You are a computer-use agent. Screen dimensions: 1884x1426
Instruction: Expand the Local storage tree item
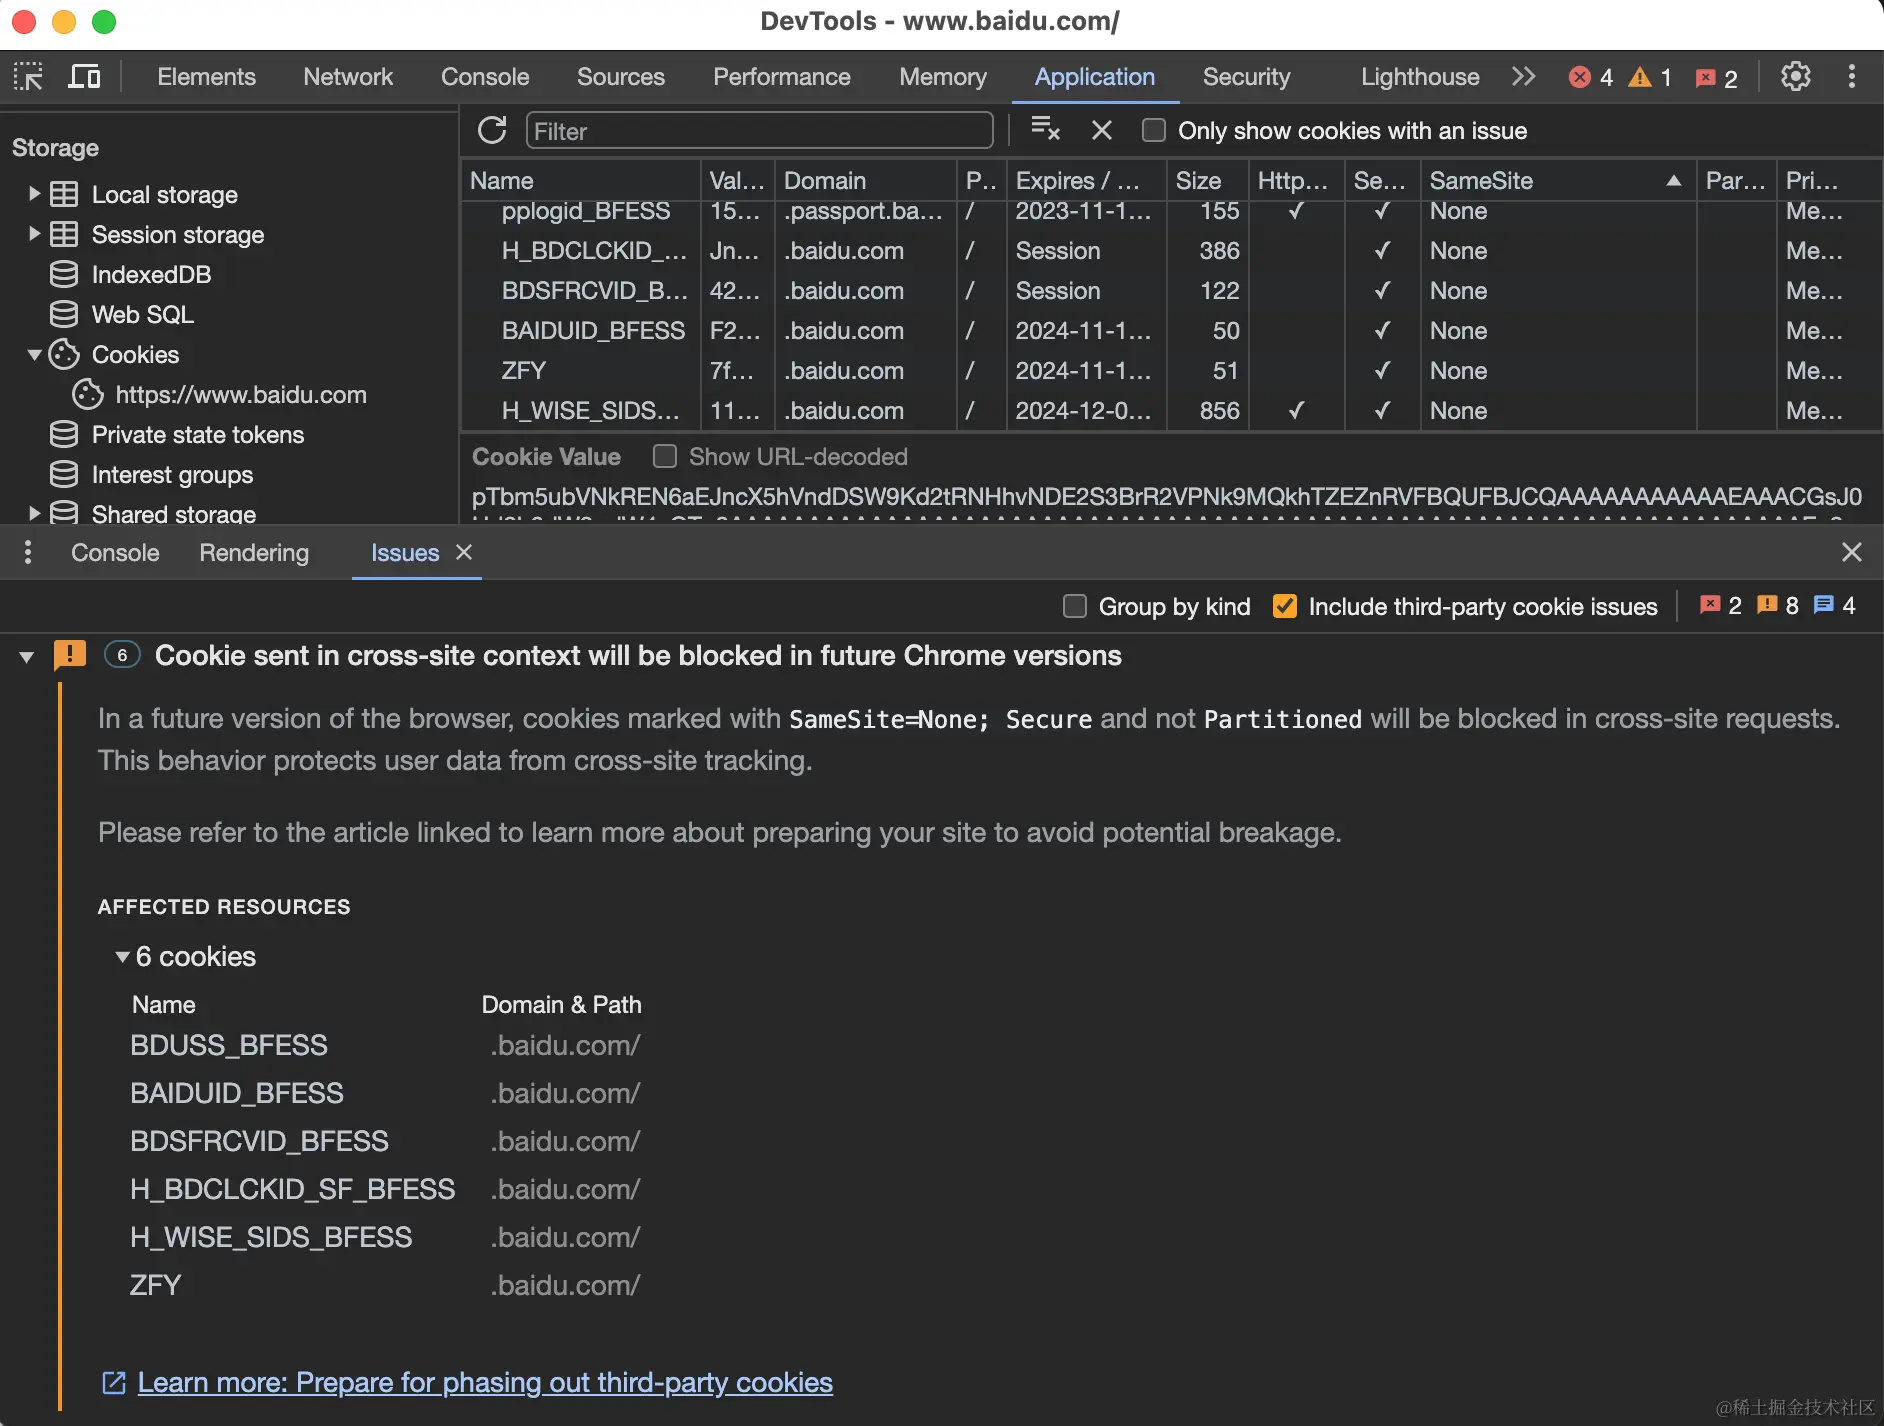tap(35, 194)
